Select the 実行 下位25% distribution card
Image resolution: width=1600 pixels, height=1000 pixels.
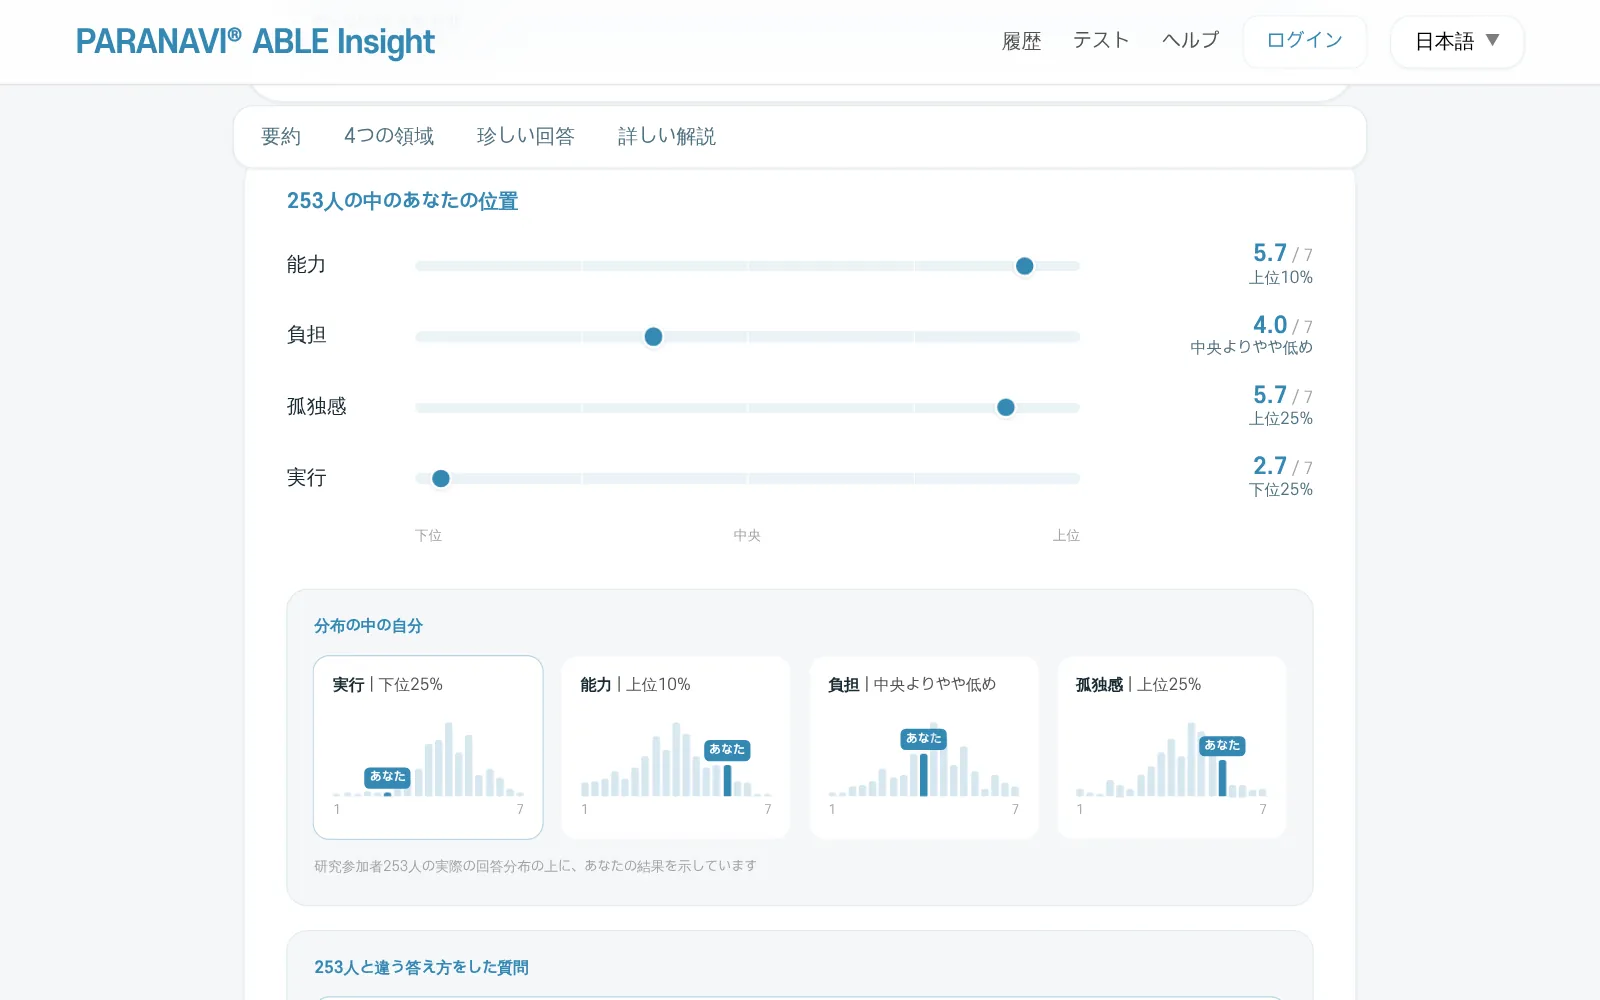[428, 747]
